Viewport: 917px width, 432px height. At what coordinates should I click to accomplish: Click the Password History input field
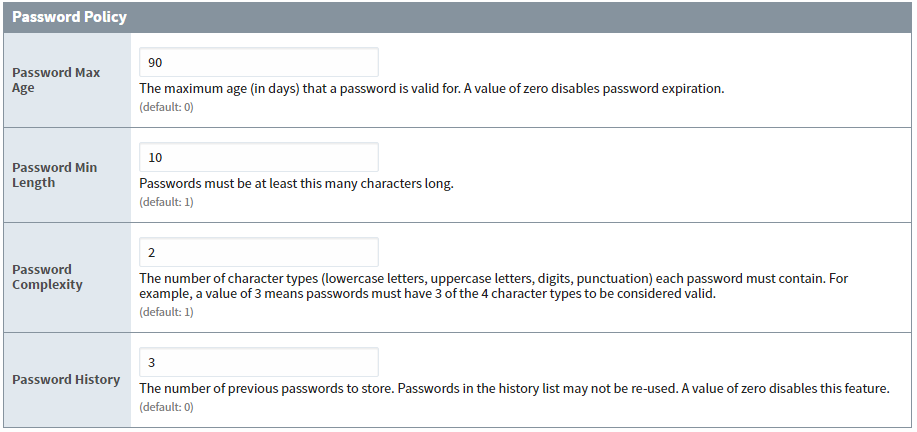point(258,362)
